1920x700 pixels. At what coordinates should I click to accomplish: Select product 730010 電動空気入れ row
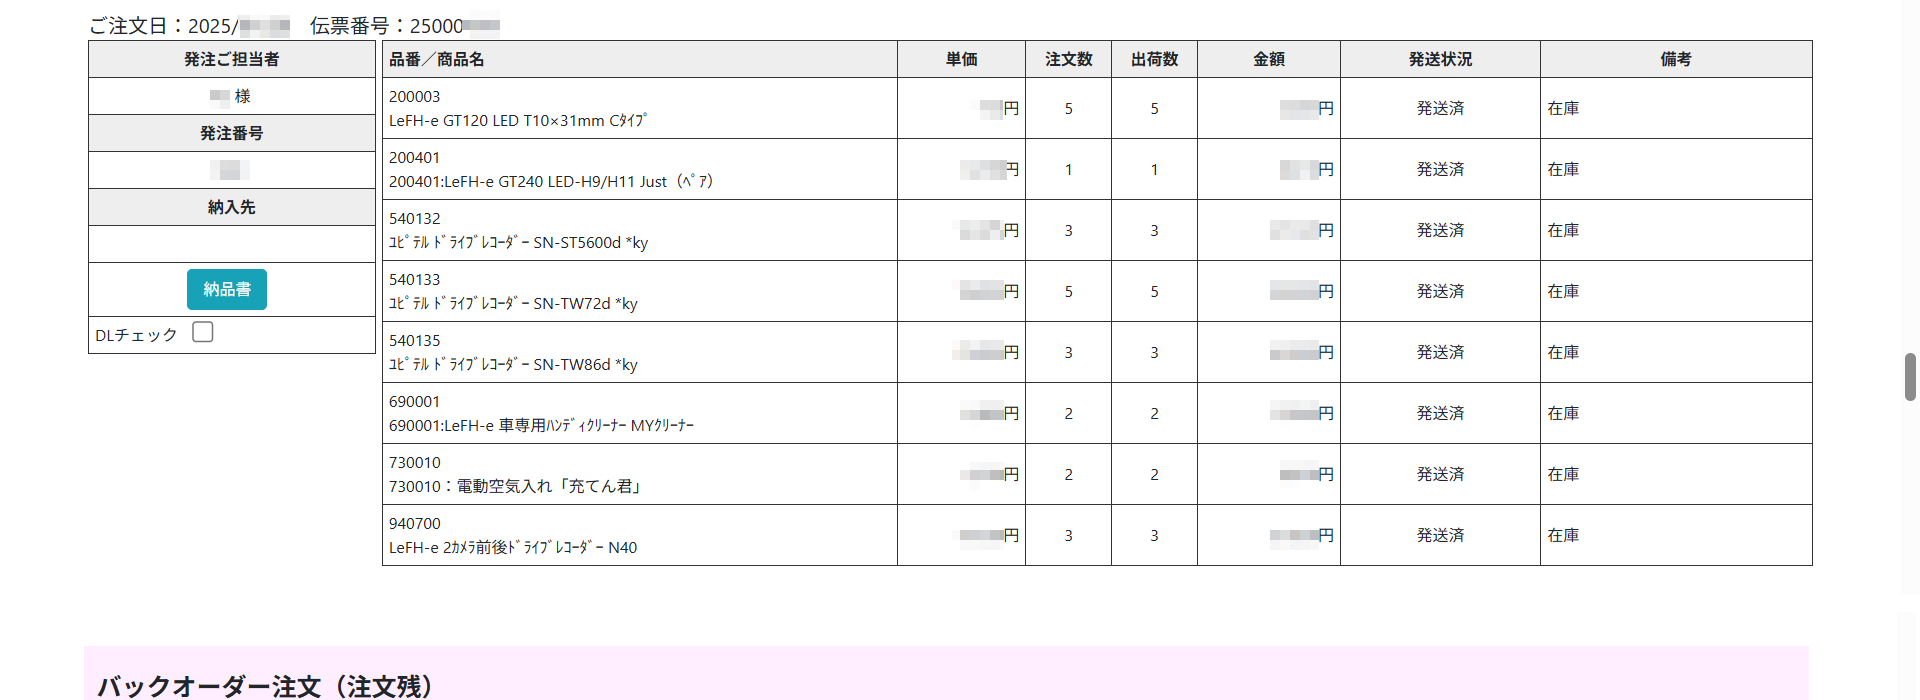(1097, 474)
